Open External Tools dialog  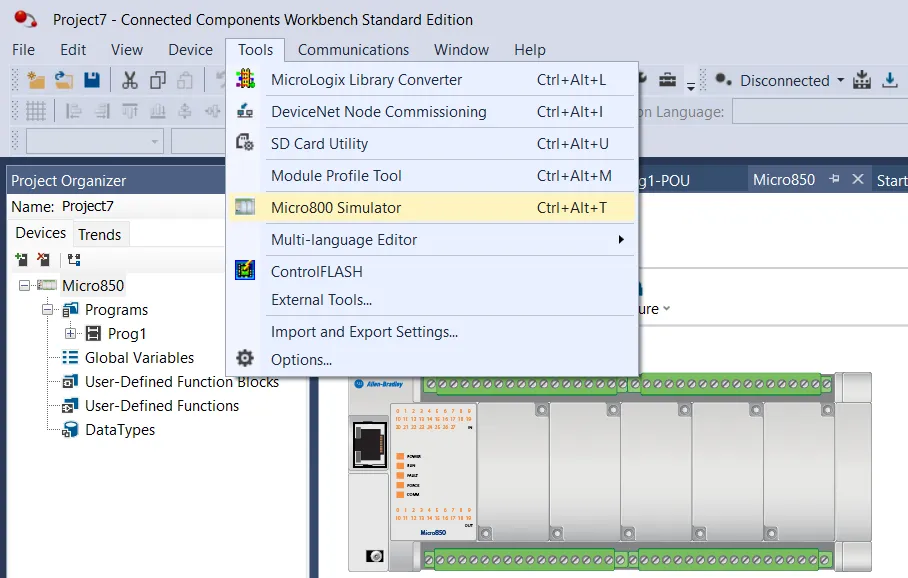[433, 299]
